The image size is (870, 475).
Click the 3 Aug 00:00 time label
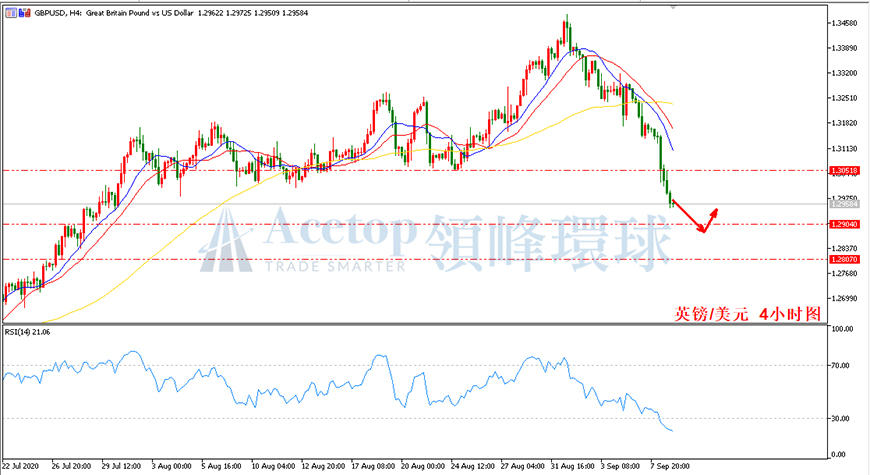click(x=171, y=466)
